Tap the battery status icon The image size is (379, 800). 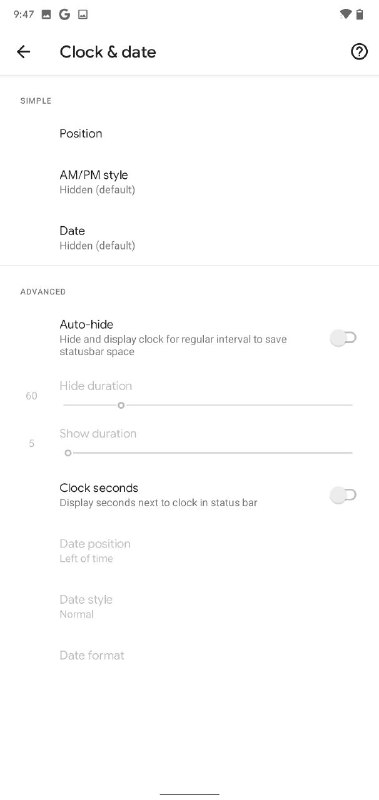360,14
